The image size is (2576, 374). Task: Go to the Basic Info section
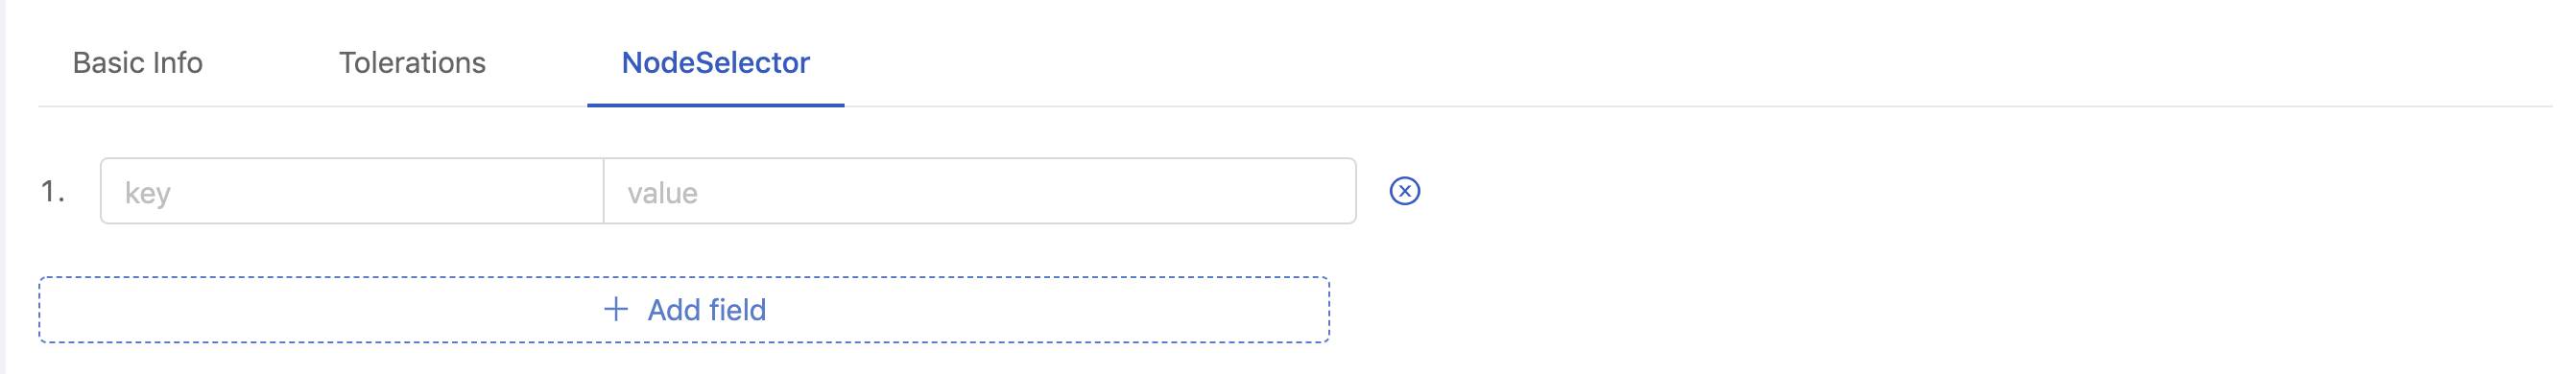click(138, 63)
